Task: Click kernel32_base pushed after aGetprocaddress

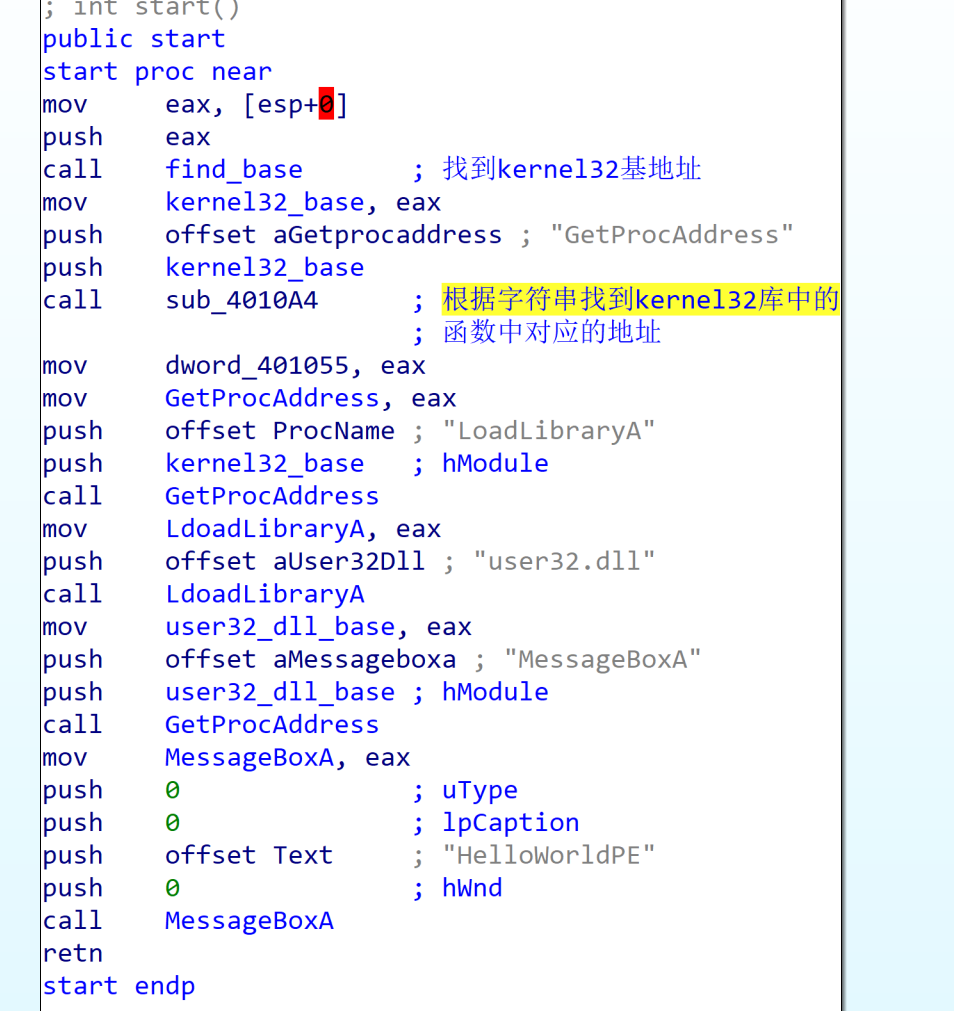Action: point(265,268)
